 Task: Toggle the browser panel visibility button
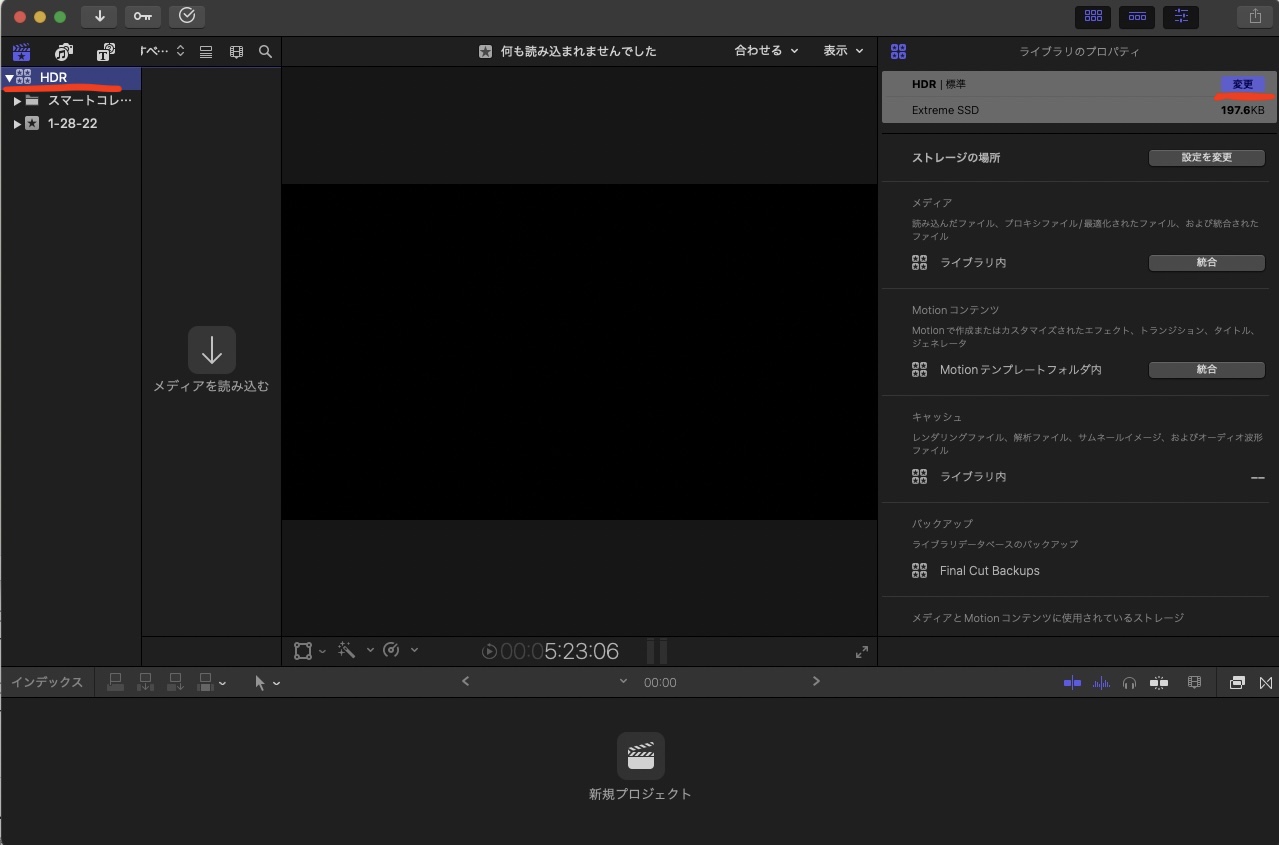[x=1093, y=16]
